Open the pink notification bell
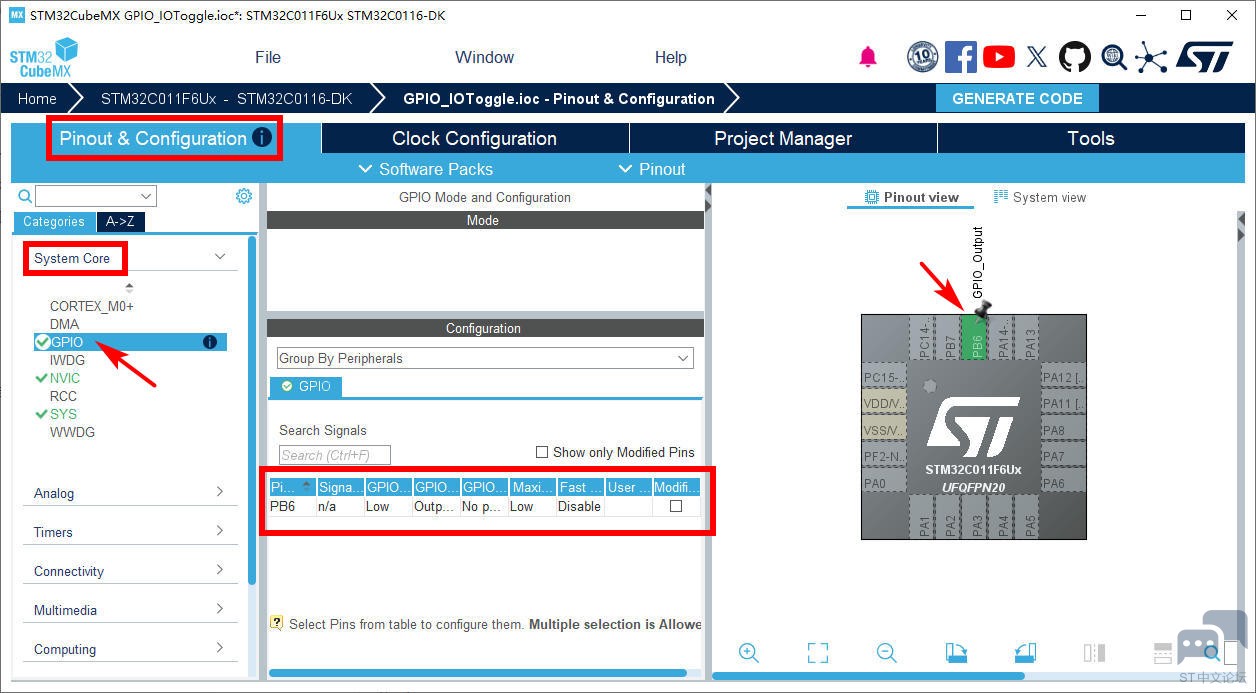The height and width of the screenshot is (693, 1256). click(868, 57)
